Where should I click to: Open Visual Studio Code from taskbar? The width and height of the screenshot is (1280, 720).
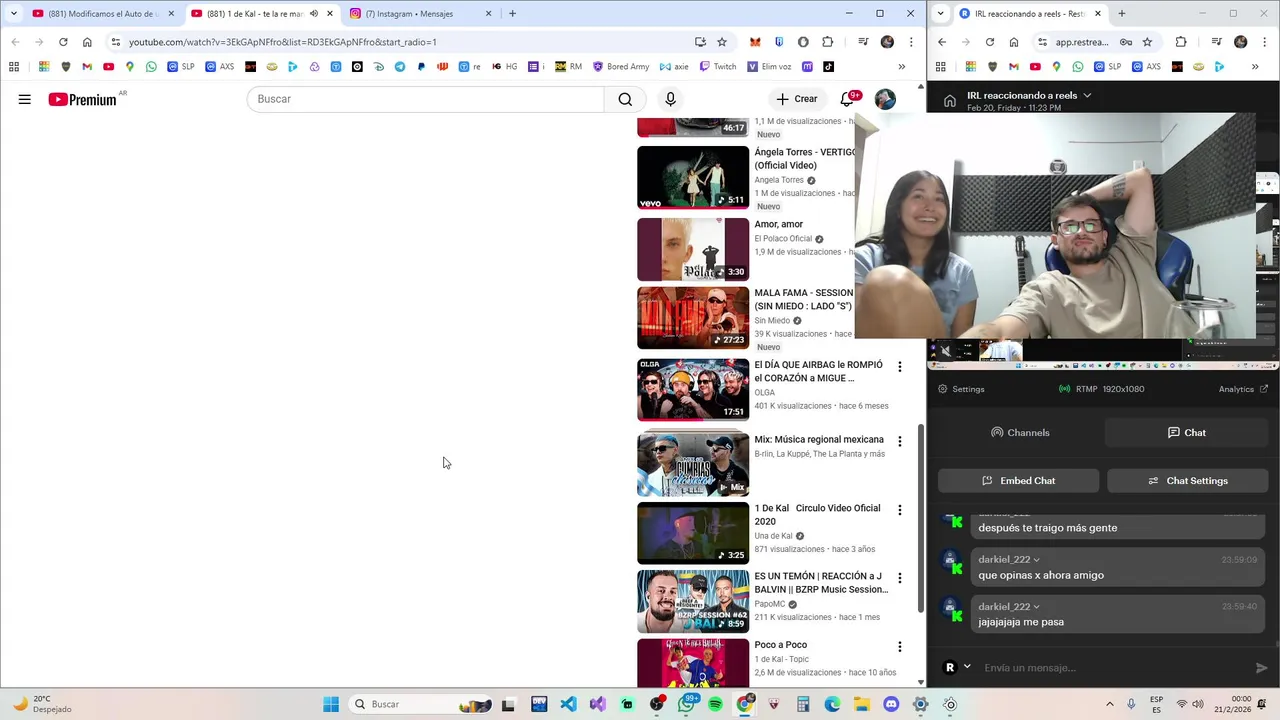coord(568,704)
